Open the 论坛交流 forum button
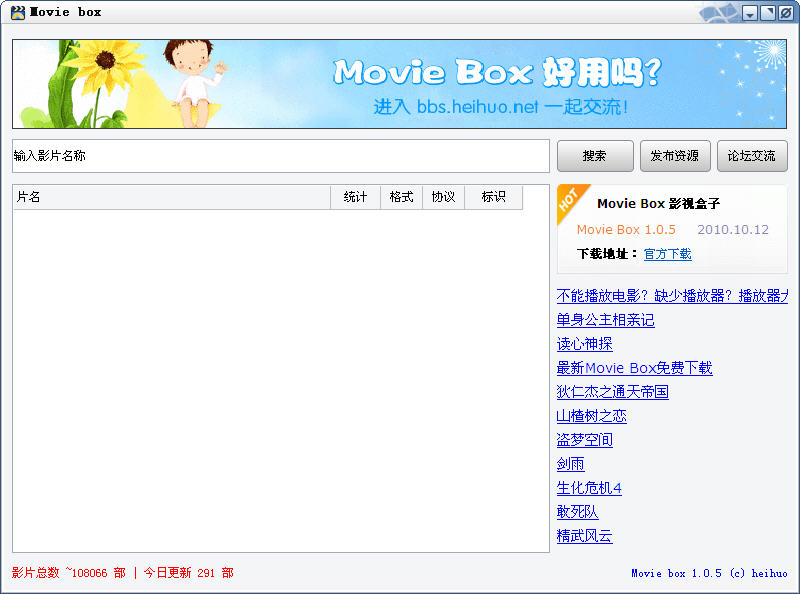This screenshot has height=594, width=800. [x=752, y=156]
